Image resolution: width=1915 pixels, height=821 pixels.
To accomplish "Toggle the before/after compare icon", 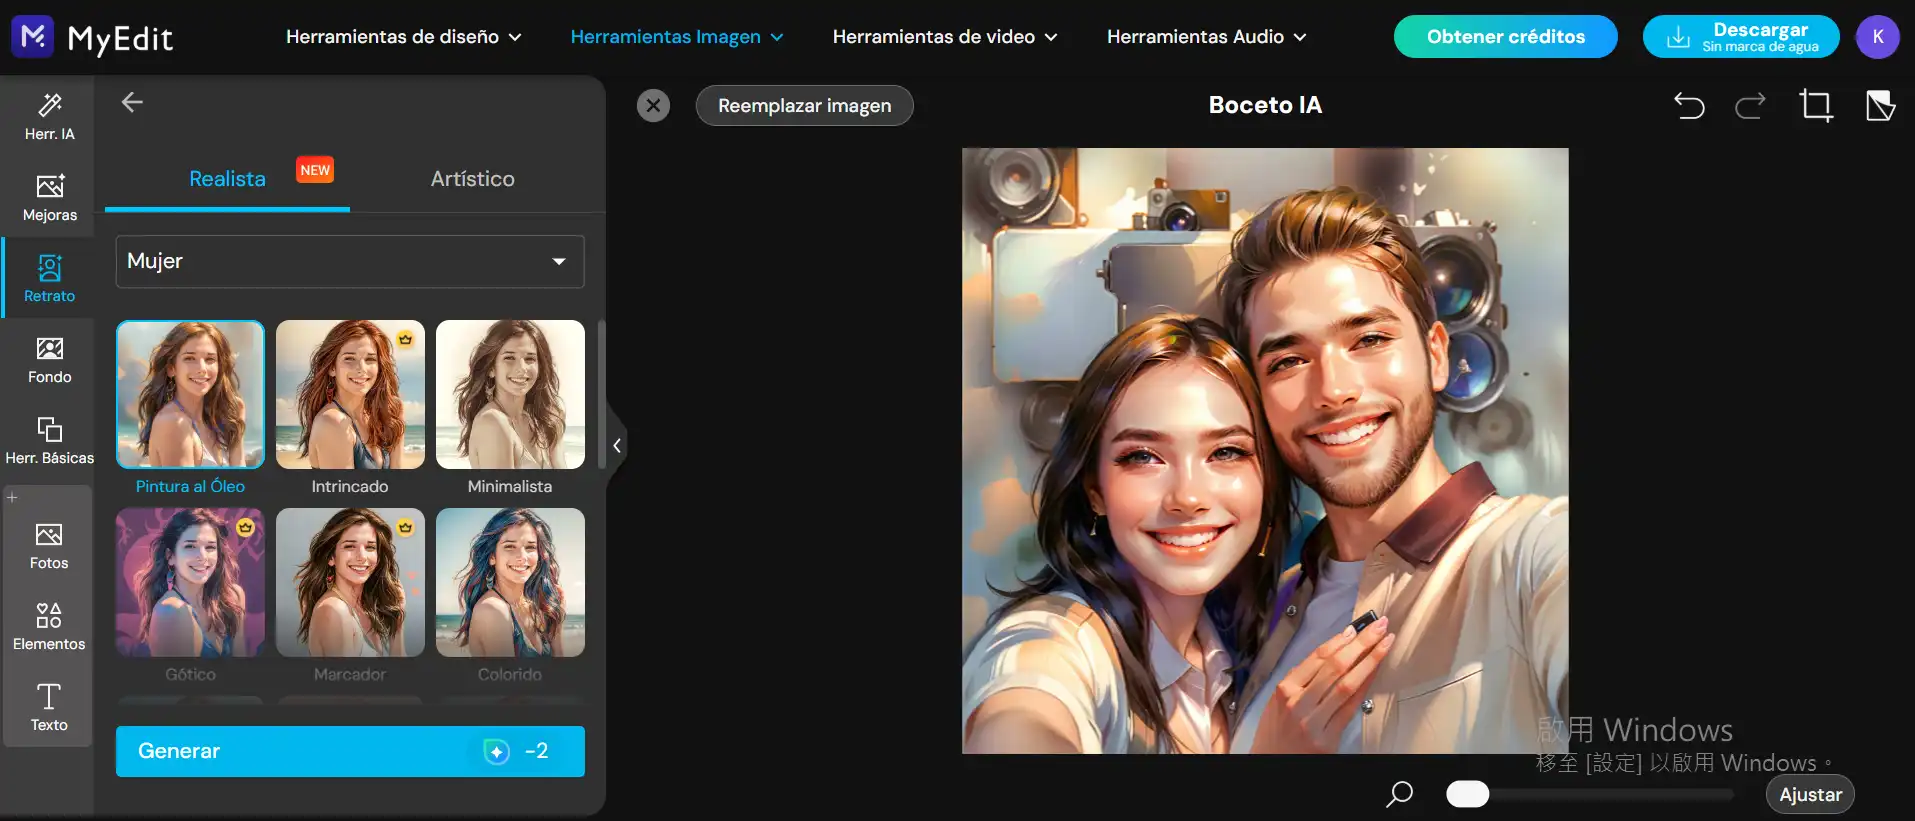I will coord(1880,105).
